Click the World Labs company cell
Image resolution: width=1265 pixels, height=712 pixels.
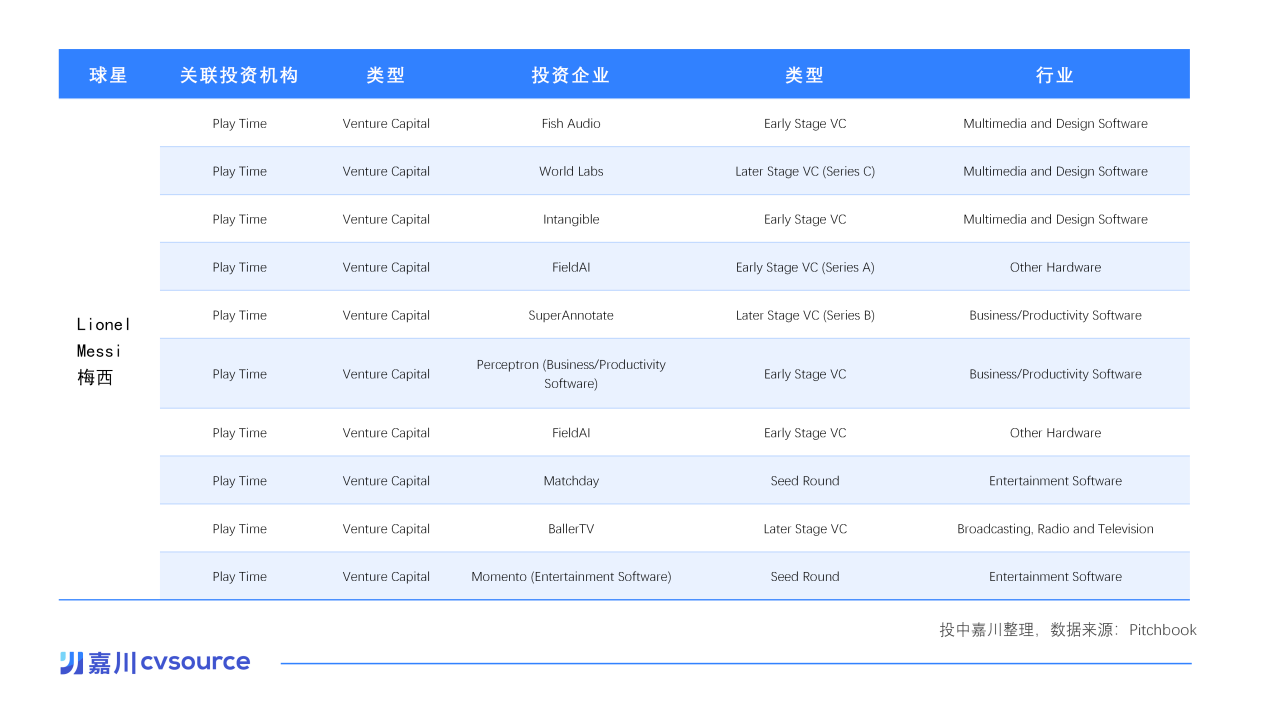click(571, 172)
